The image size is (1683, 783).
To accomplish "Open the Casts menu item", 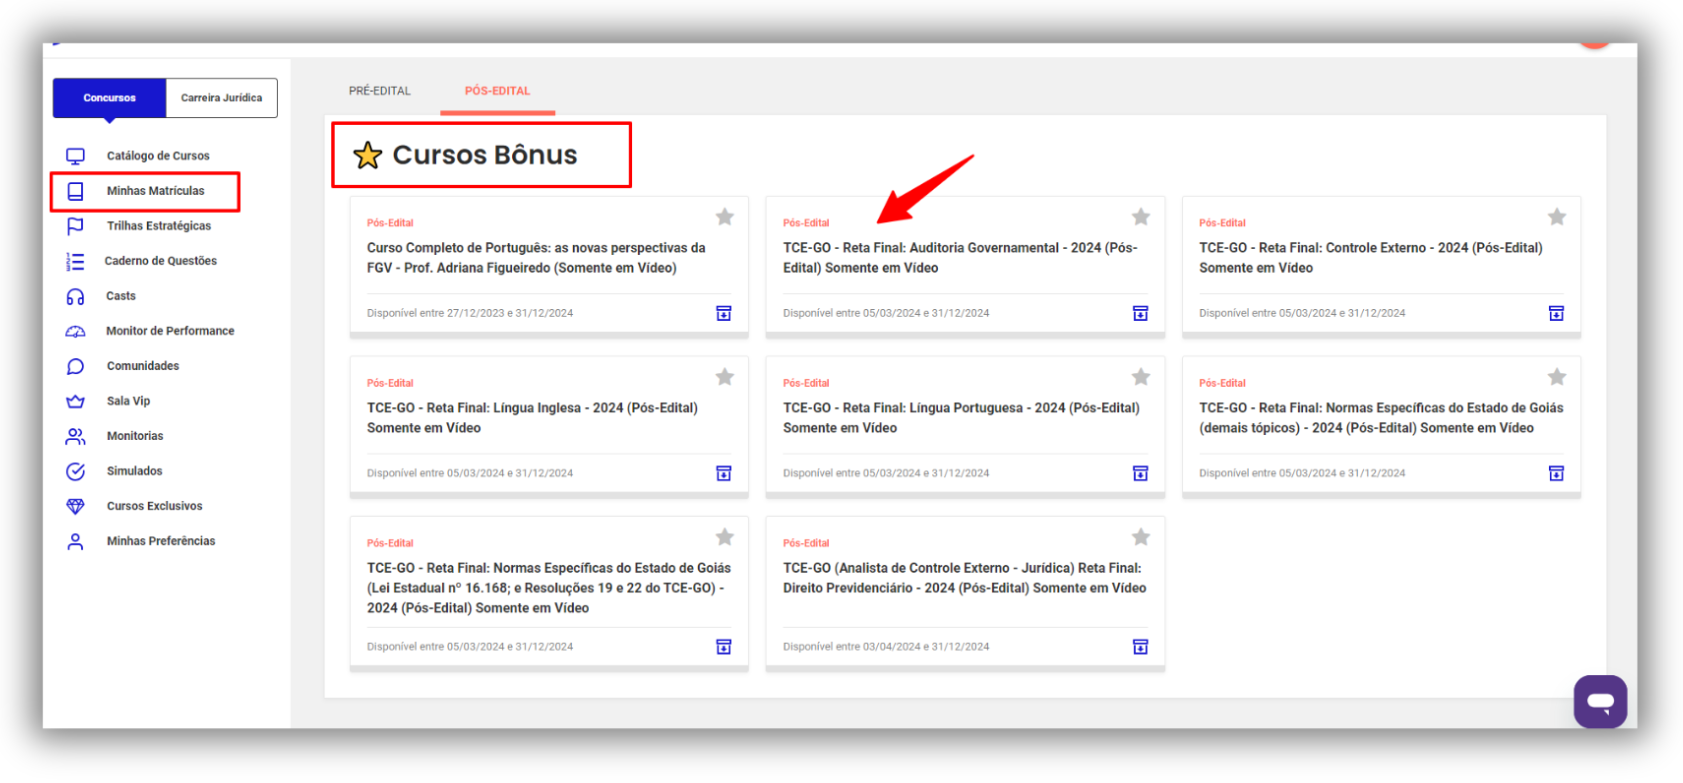I will point(120,296).
